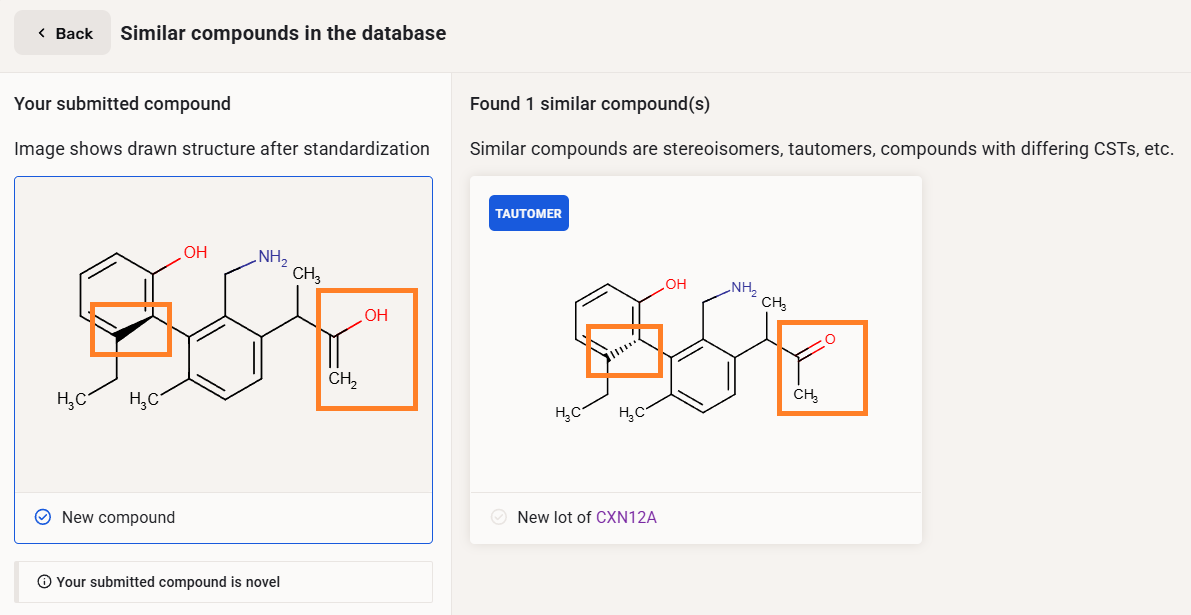Click the hashed bond highlight in tautomer
This screenshot has height=615, width=1191.
tap(624, 350)
